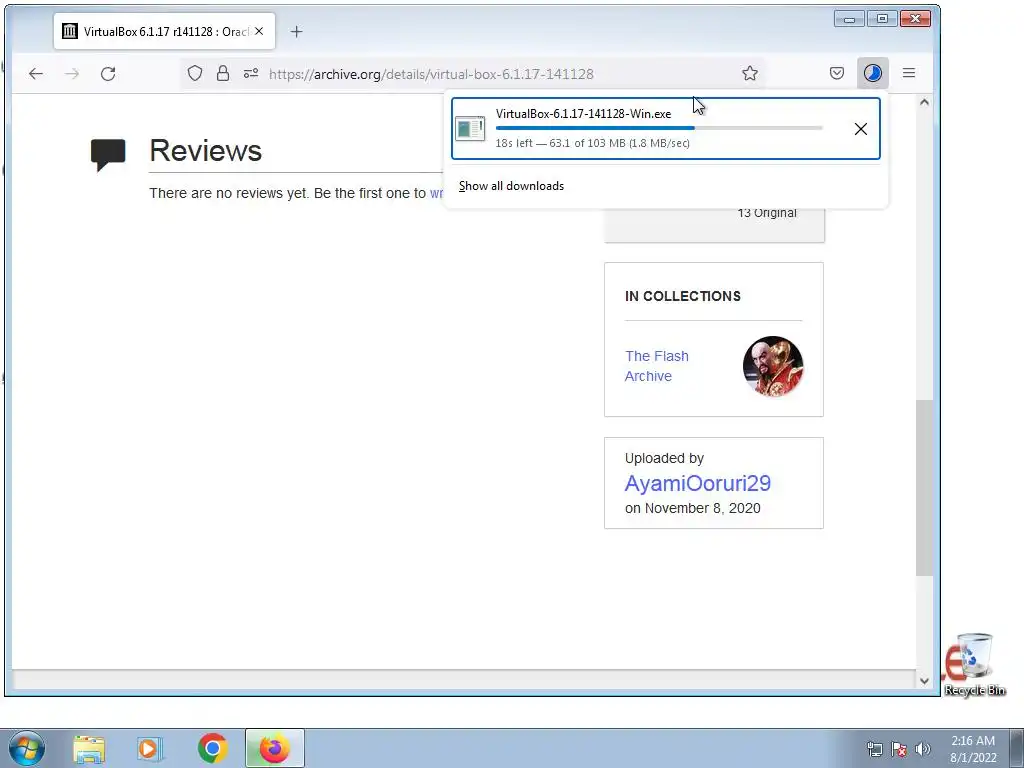
Task: Go back with the browser back arrow
Action: (36, 74)
